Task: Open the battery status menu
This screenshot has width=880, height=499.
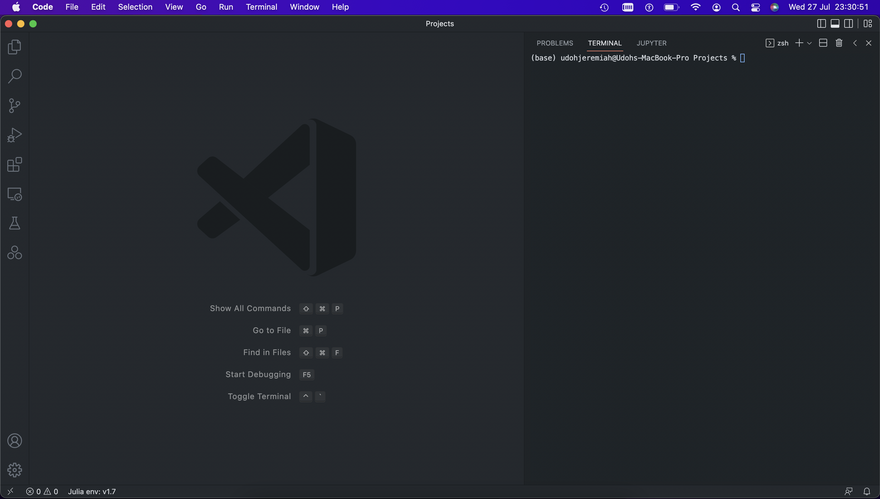Action: click(x=671, y=7)
